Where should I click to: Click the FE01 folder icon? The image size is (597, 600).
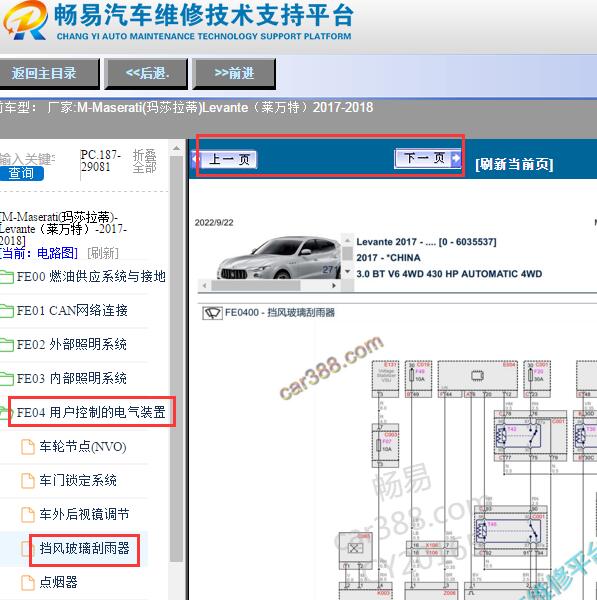point(7,311)
